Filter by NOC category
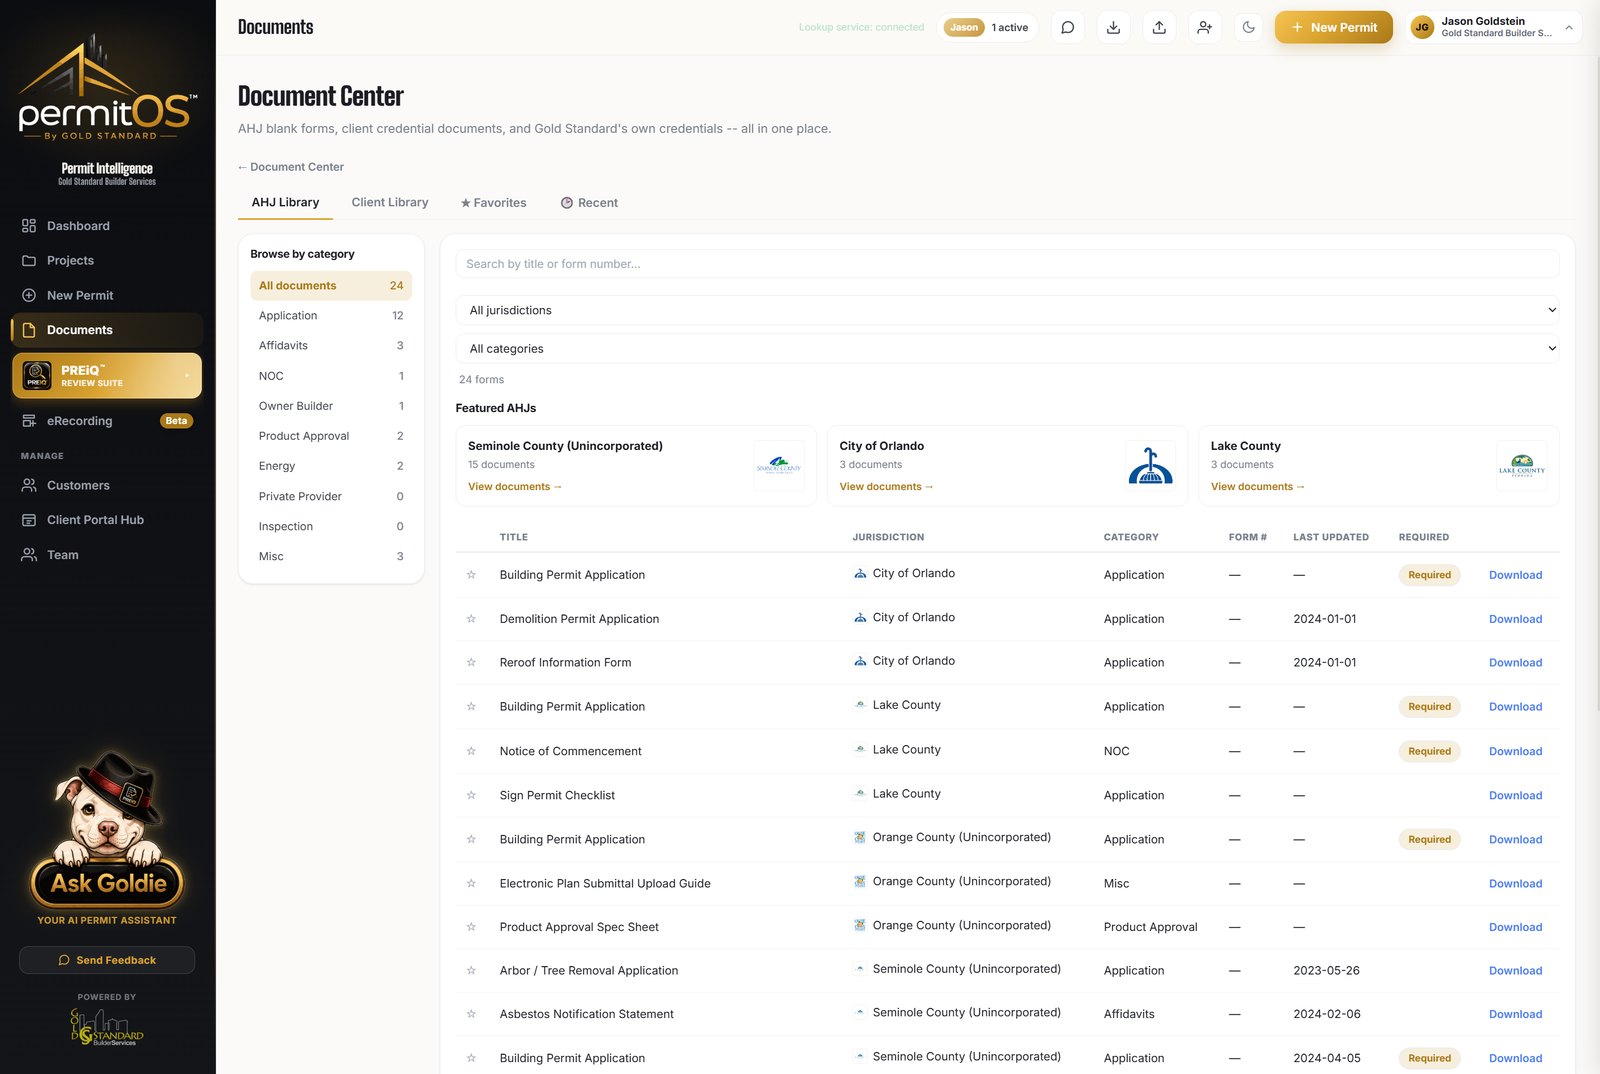Viewport: 1600px width, 1074px height. point(331,376)
